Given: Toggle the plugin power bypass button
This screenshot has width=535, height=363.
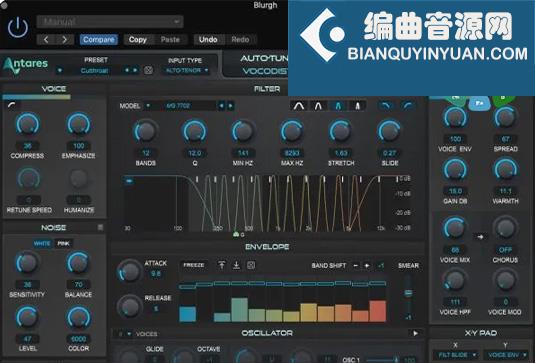Looking at the screenshot, I should [x=18, y=28].
